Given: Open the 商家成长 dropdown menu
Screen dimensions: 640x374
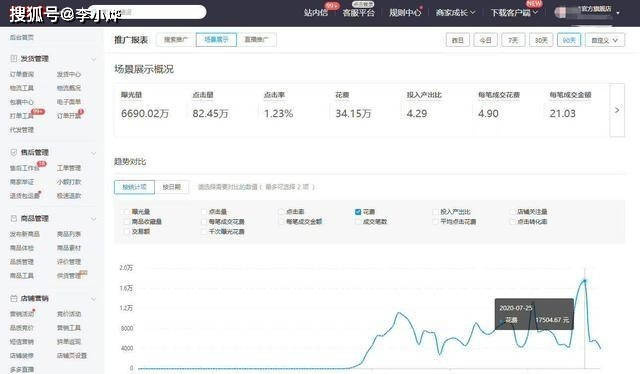Looking at the screenshot, I should coord(455,13).
